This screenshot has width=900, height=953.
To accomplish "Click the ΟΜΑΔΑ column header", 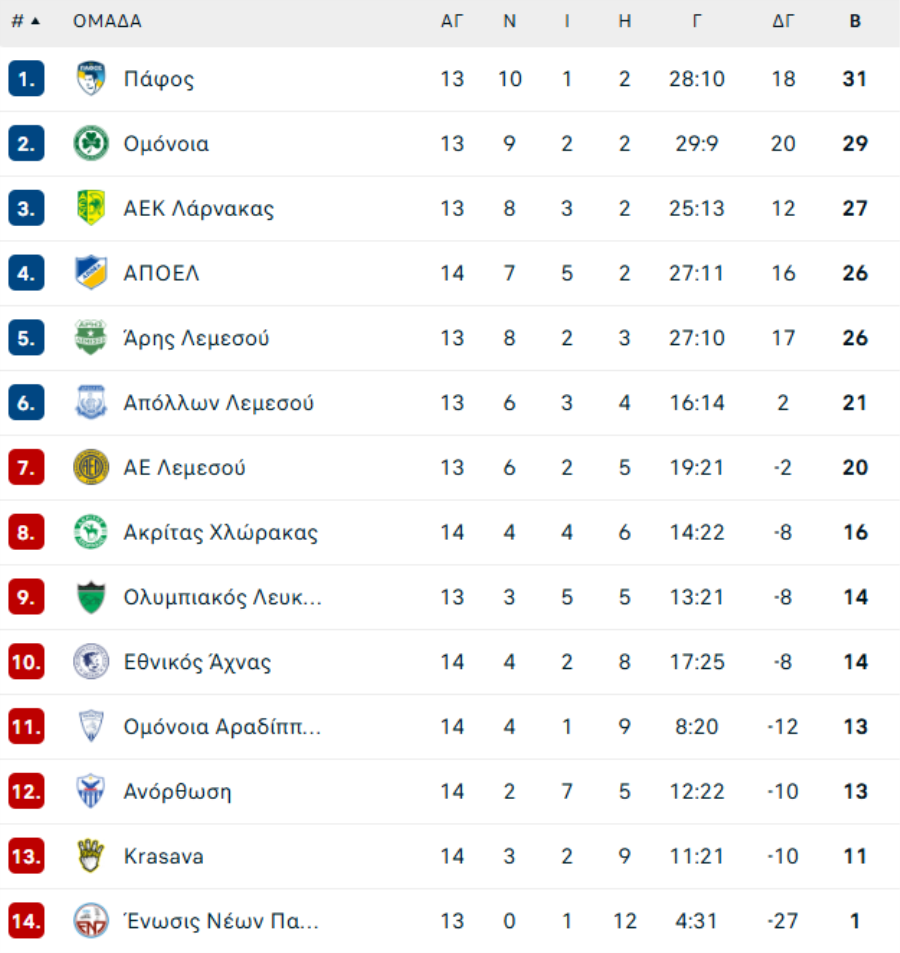I will tap(107, 21).
